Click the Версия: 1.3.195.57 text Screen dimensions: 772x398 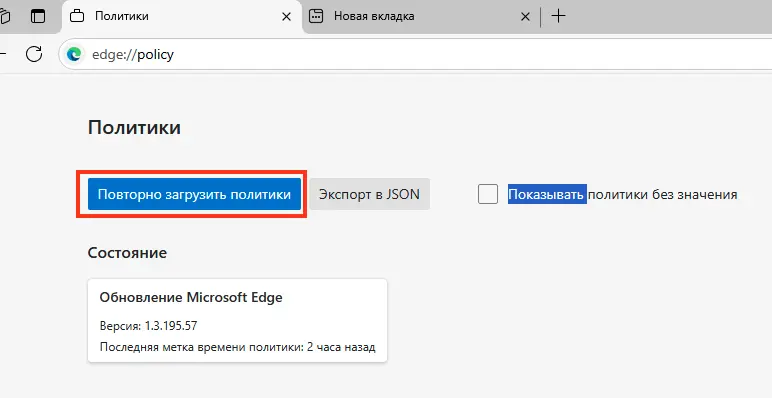click(x=149, y=326)
